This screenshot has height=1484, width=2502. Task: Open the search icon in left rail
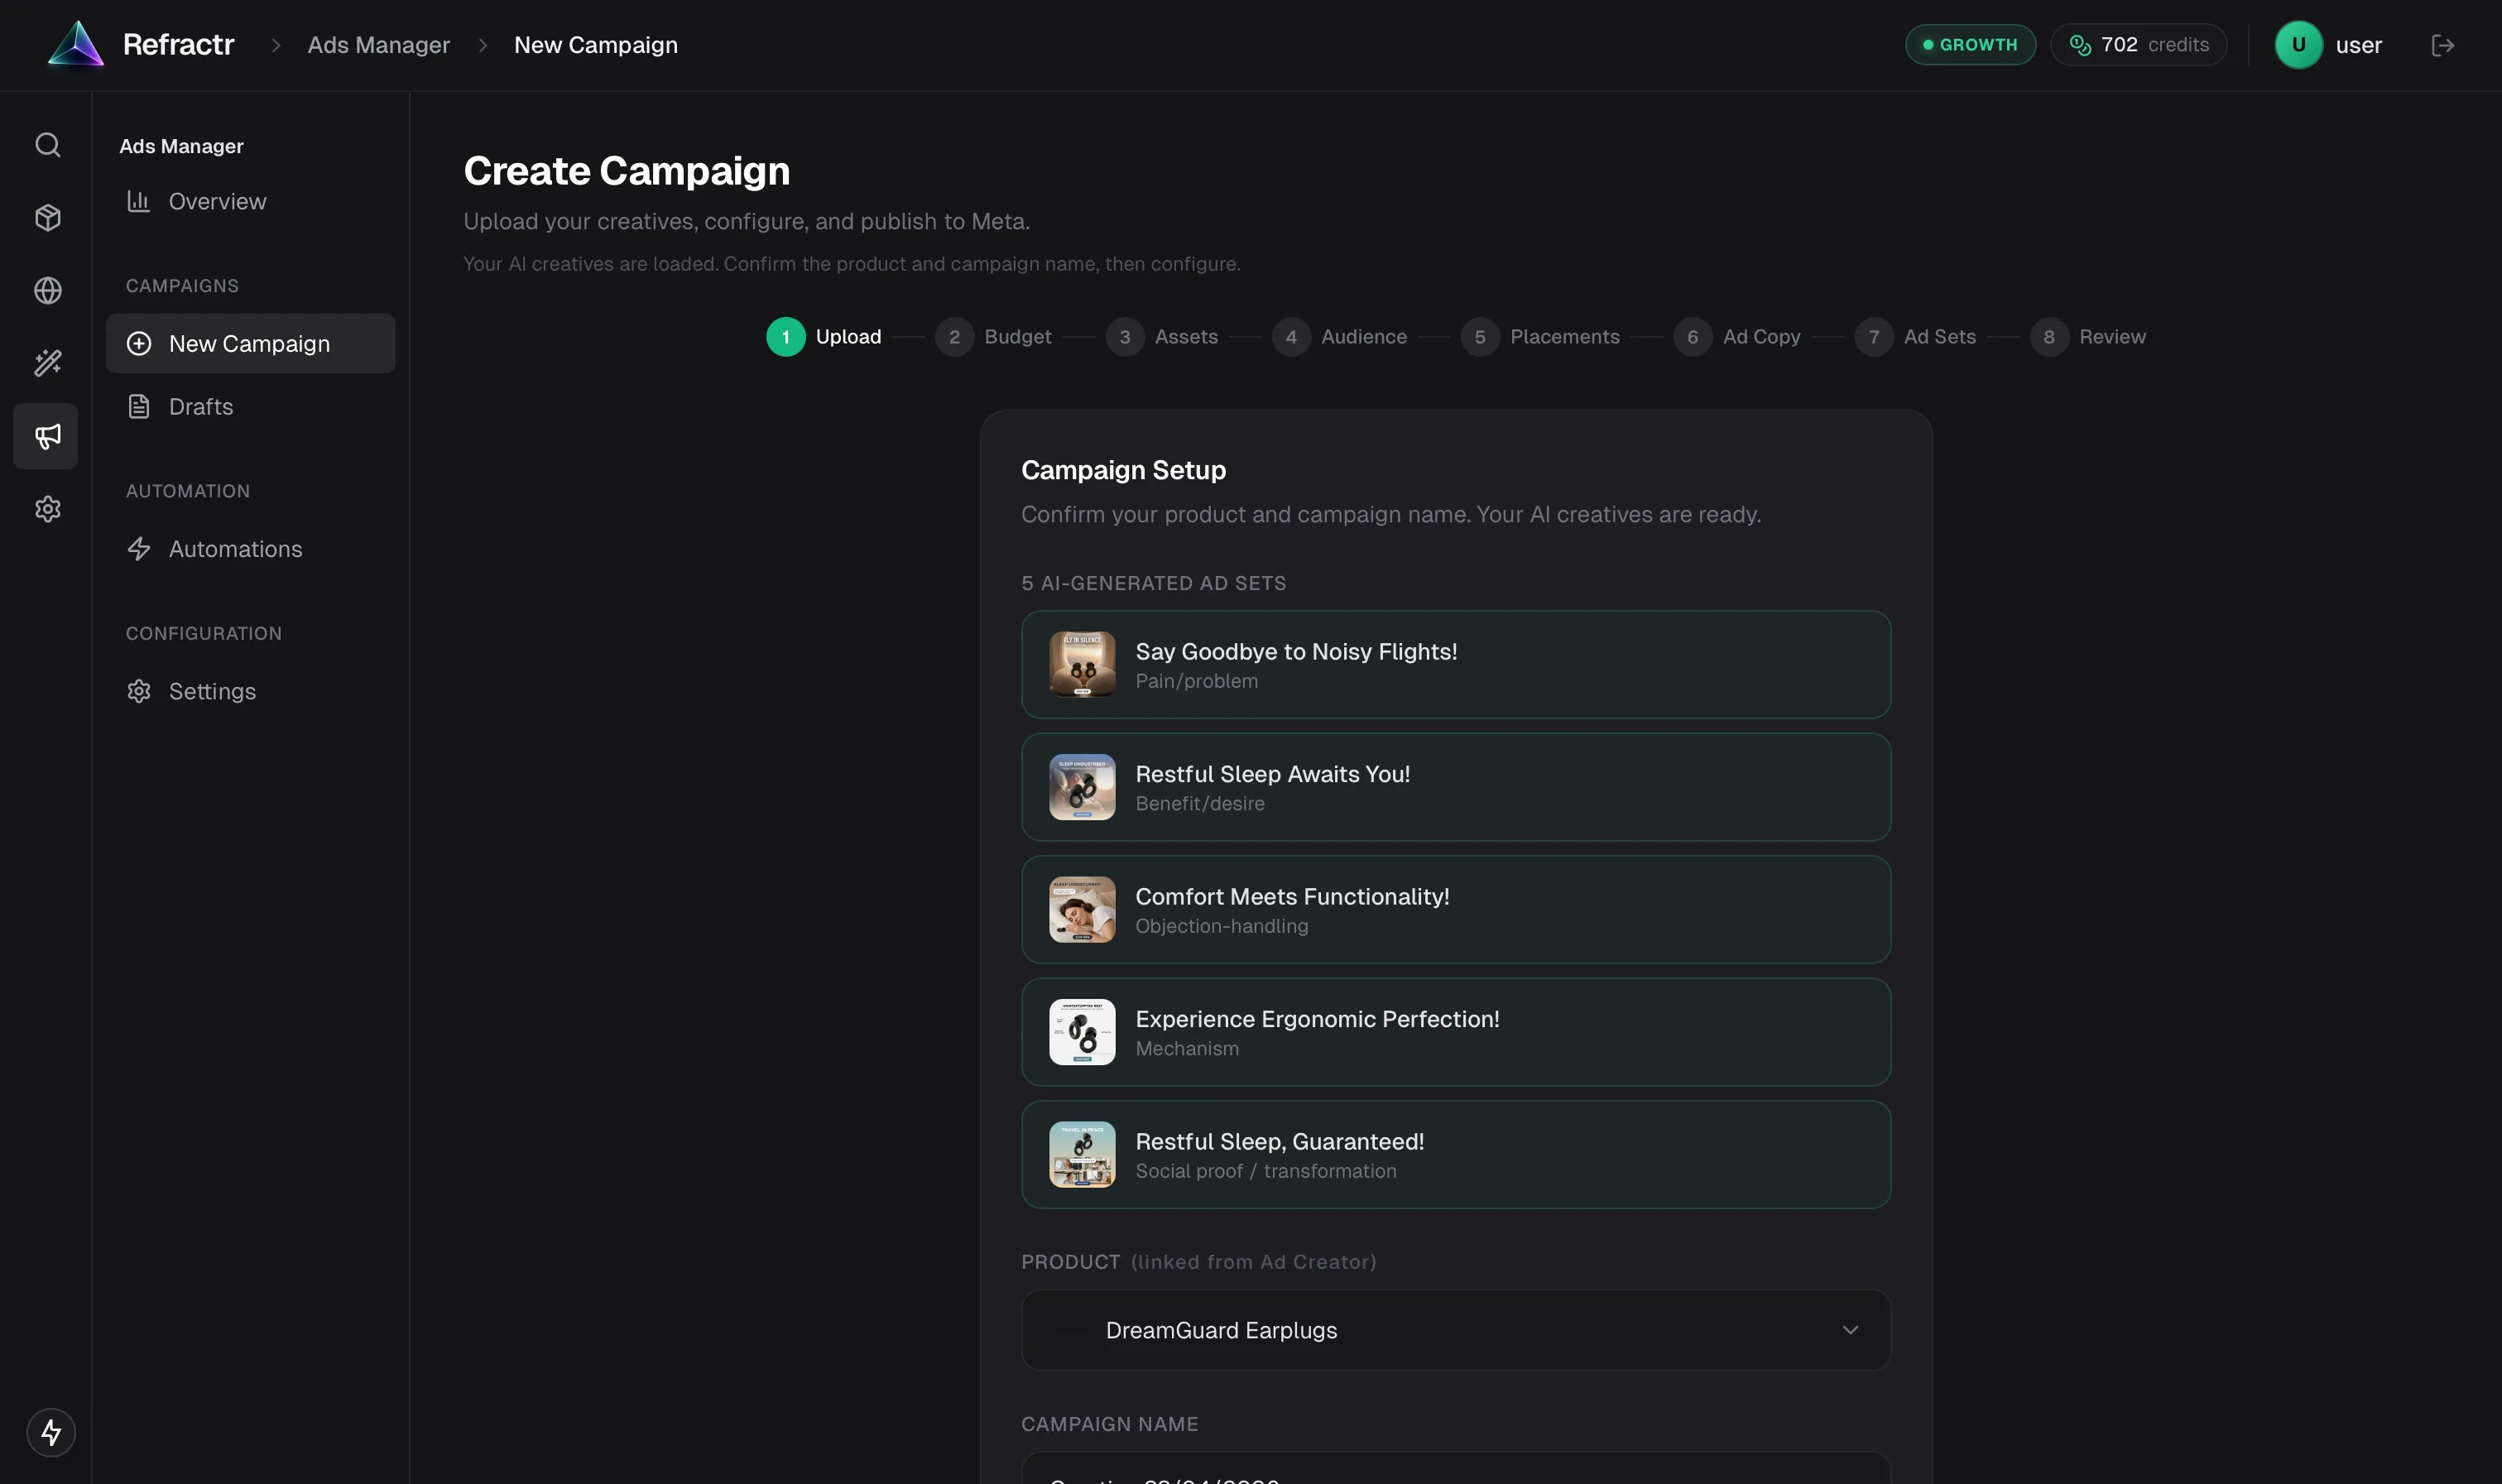[47, 145]
